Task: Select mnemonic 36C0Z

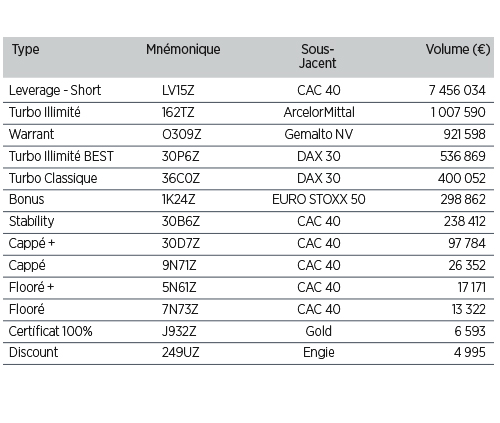Action: point(181,178)
